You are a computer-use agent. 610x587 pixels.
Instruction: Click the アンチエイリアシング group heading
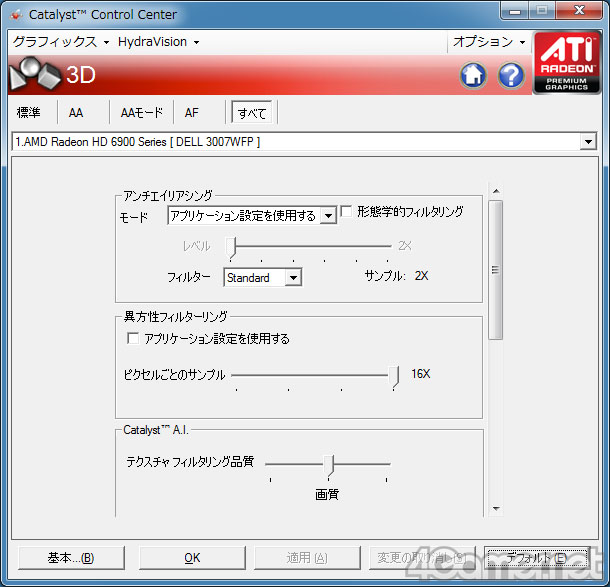[x=168, y=195]
